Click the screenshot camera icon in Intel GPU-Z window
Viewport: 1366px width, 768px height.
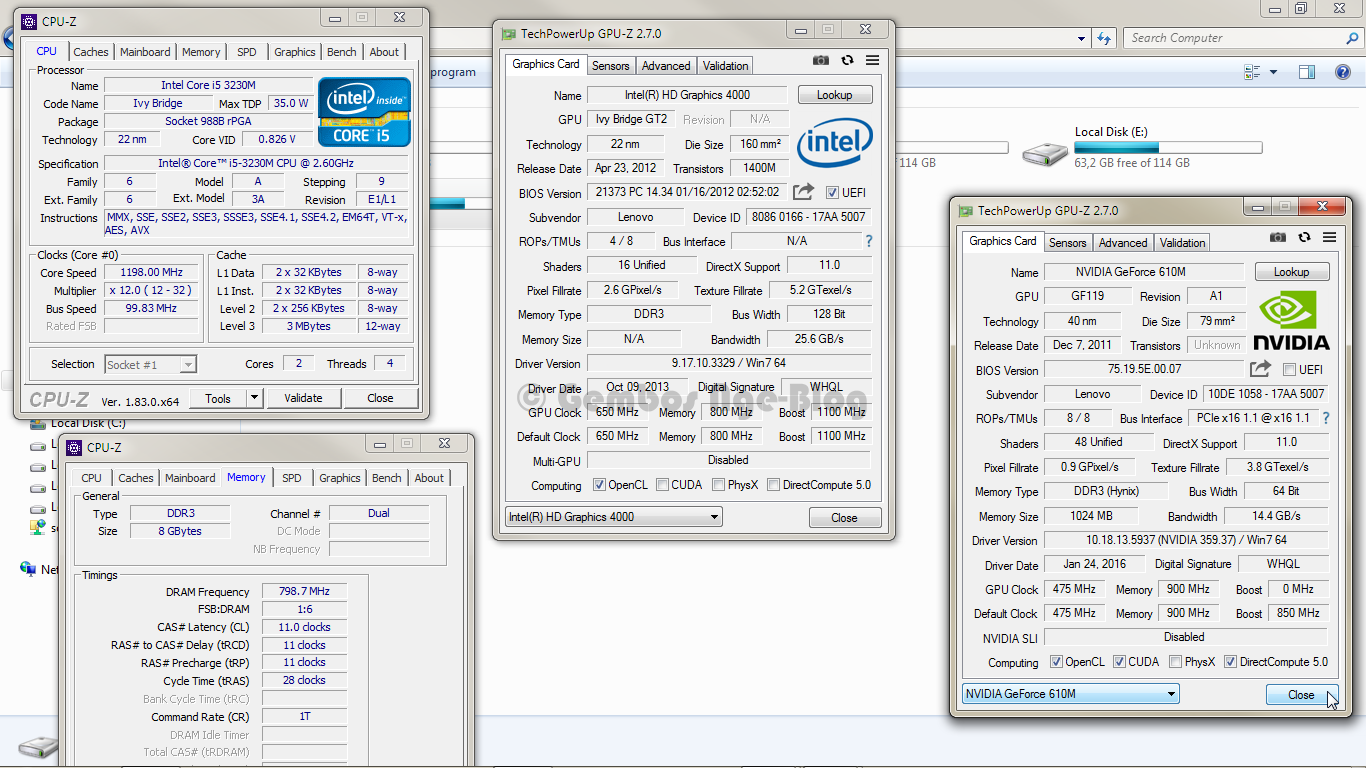[821, 60]
